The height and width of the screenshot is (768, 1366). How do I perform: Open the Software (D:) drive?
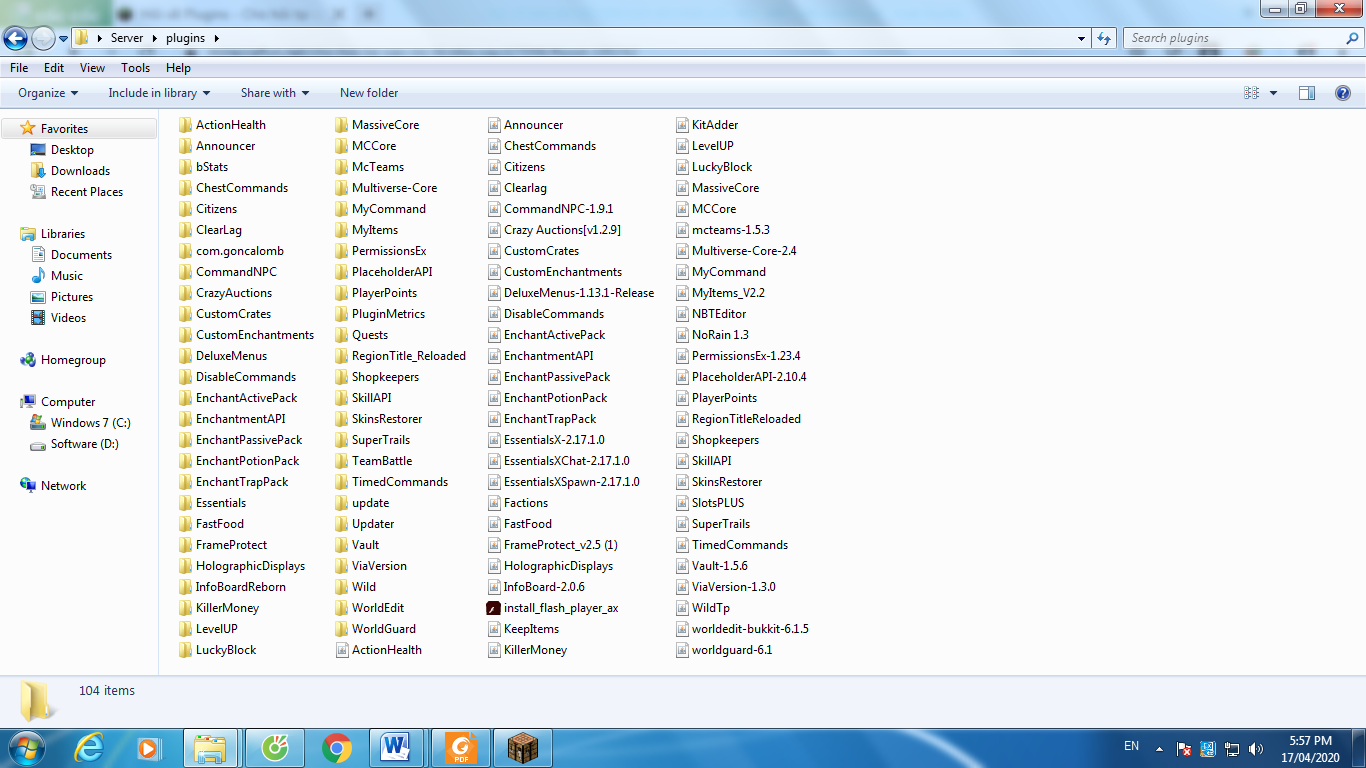(84, 444)
